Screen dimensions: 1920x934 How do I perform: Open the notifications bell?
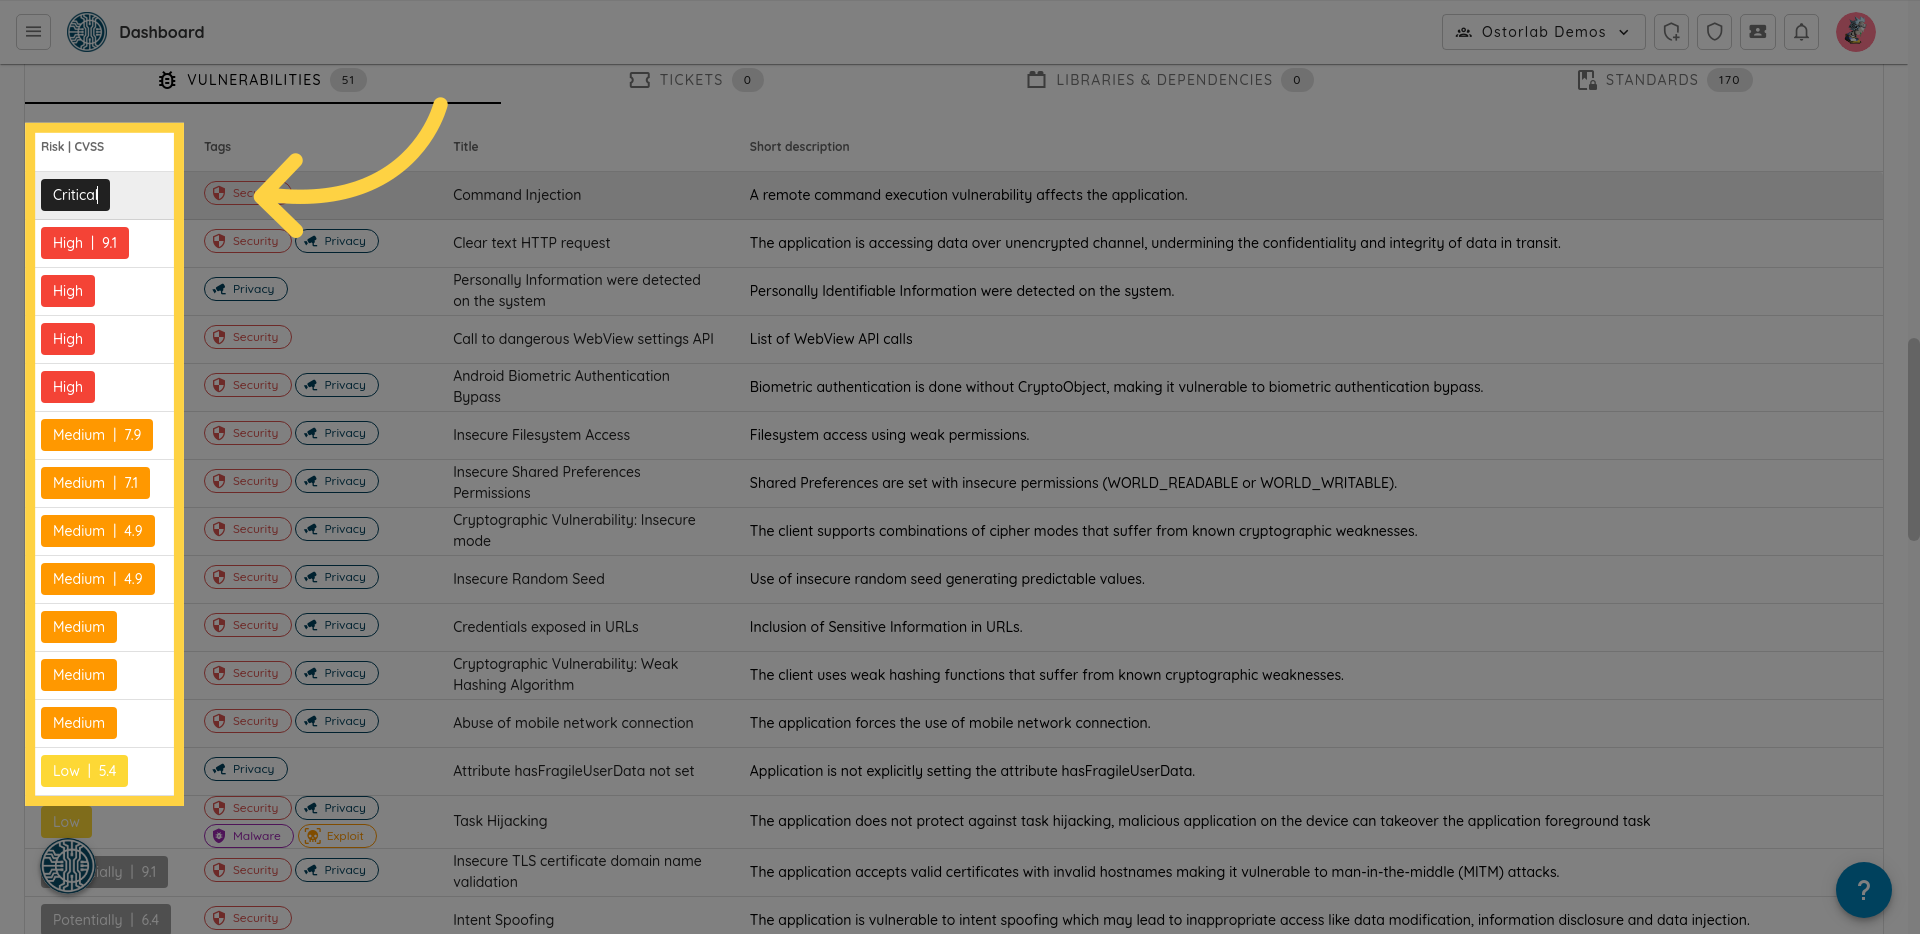pyautogui.click(x=1801, y=32)
